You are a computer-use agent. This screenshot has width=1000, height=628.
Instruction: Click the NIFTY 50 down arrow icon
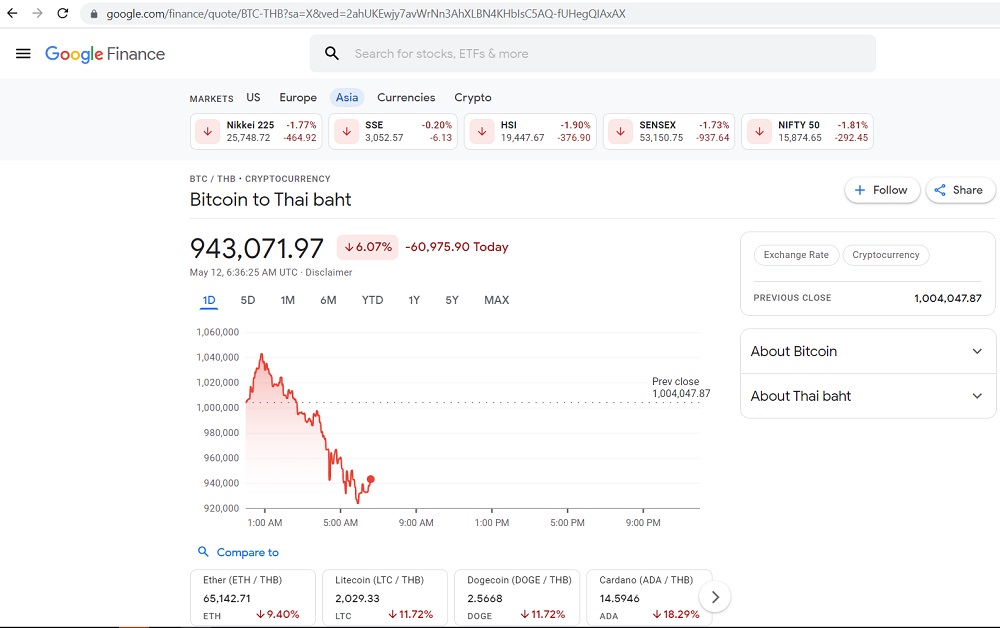tap(759, 131)
